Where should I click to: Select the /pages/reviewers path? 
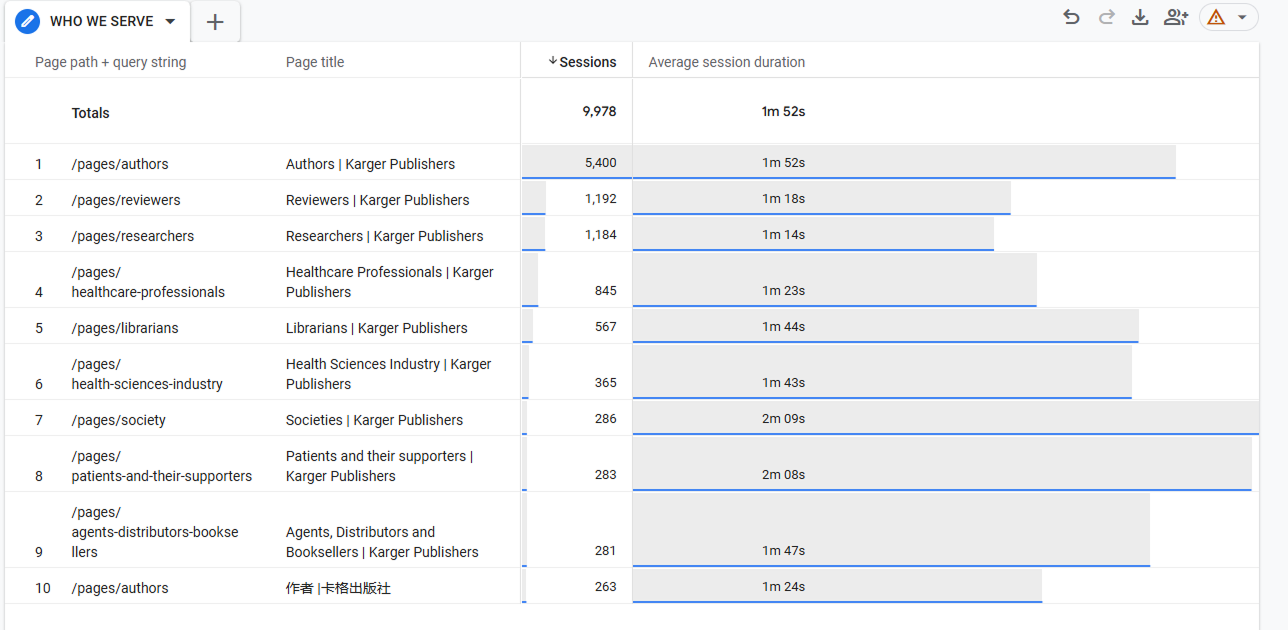coord(126,200)
